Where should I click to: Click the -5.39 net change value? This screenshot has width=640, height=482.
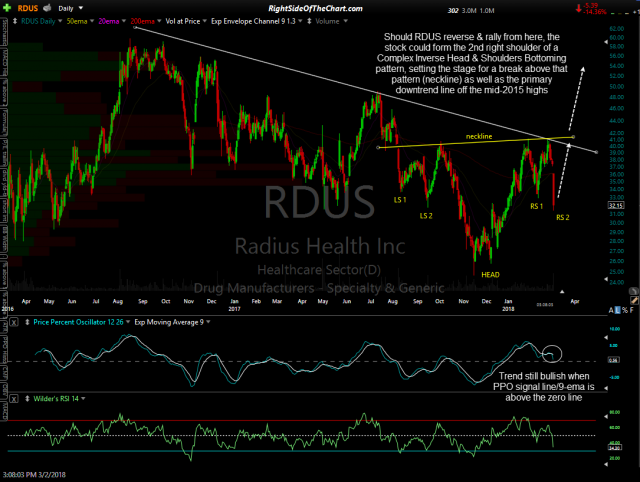point(591,5)
